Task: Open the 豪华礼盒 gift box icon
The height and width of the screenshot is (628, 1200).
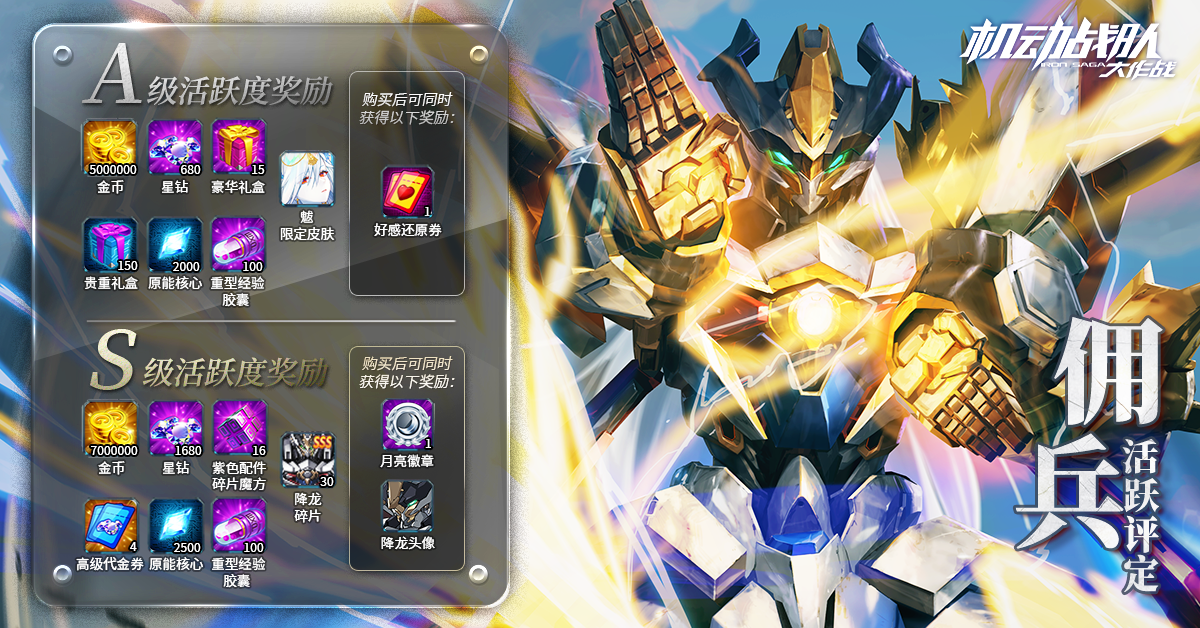Action: pos(239,147)
